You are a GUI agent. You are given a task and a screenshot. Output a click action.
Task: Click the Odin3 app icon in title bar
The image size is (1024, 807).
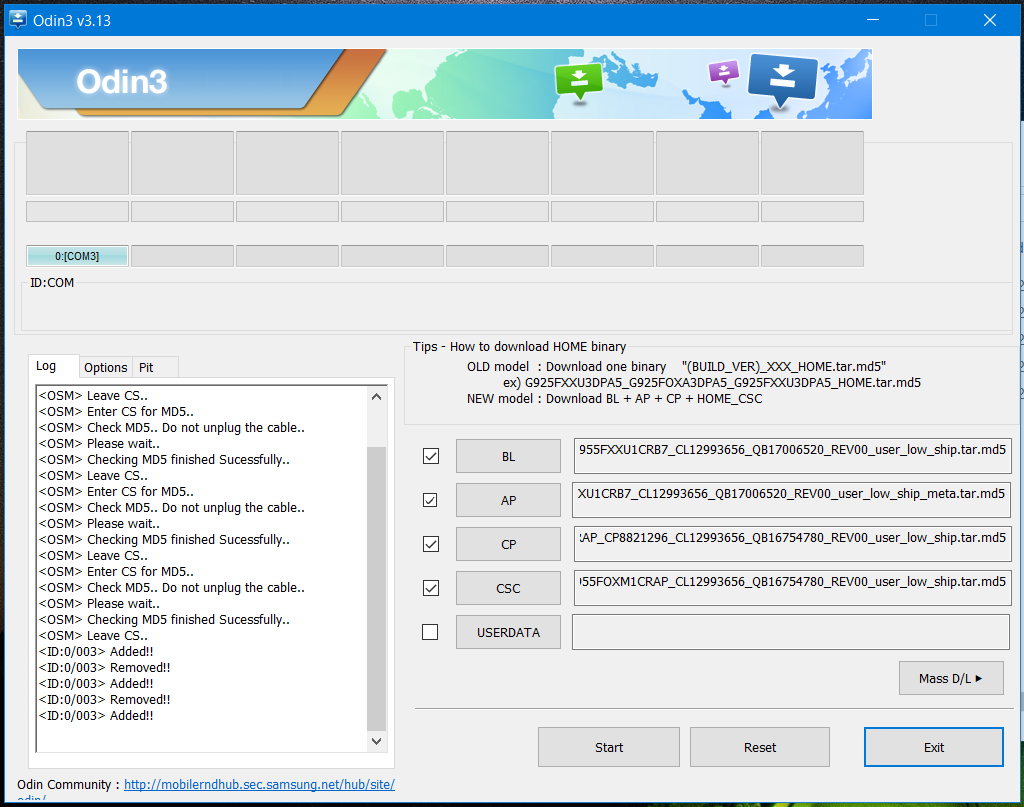[x=18, y=19]
